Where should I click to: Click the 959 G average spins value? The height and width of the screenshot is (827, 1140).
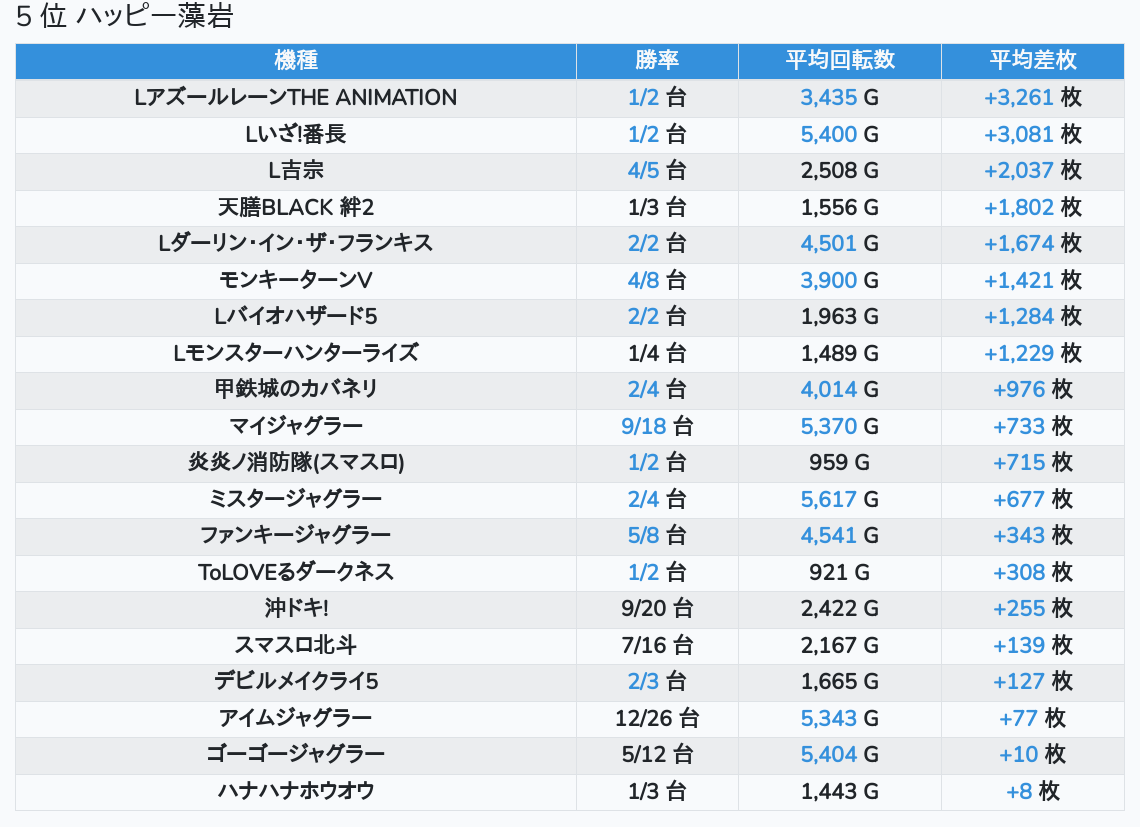840,463
